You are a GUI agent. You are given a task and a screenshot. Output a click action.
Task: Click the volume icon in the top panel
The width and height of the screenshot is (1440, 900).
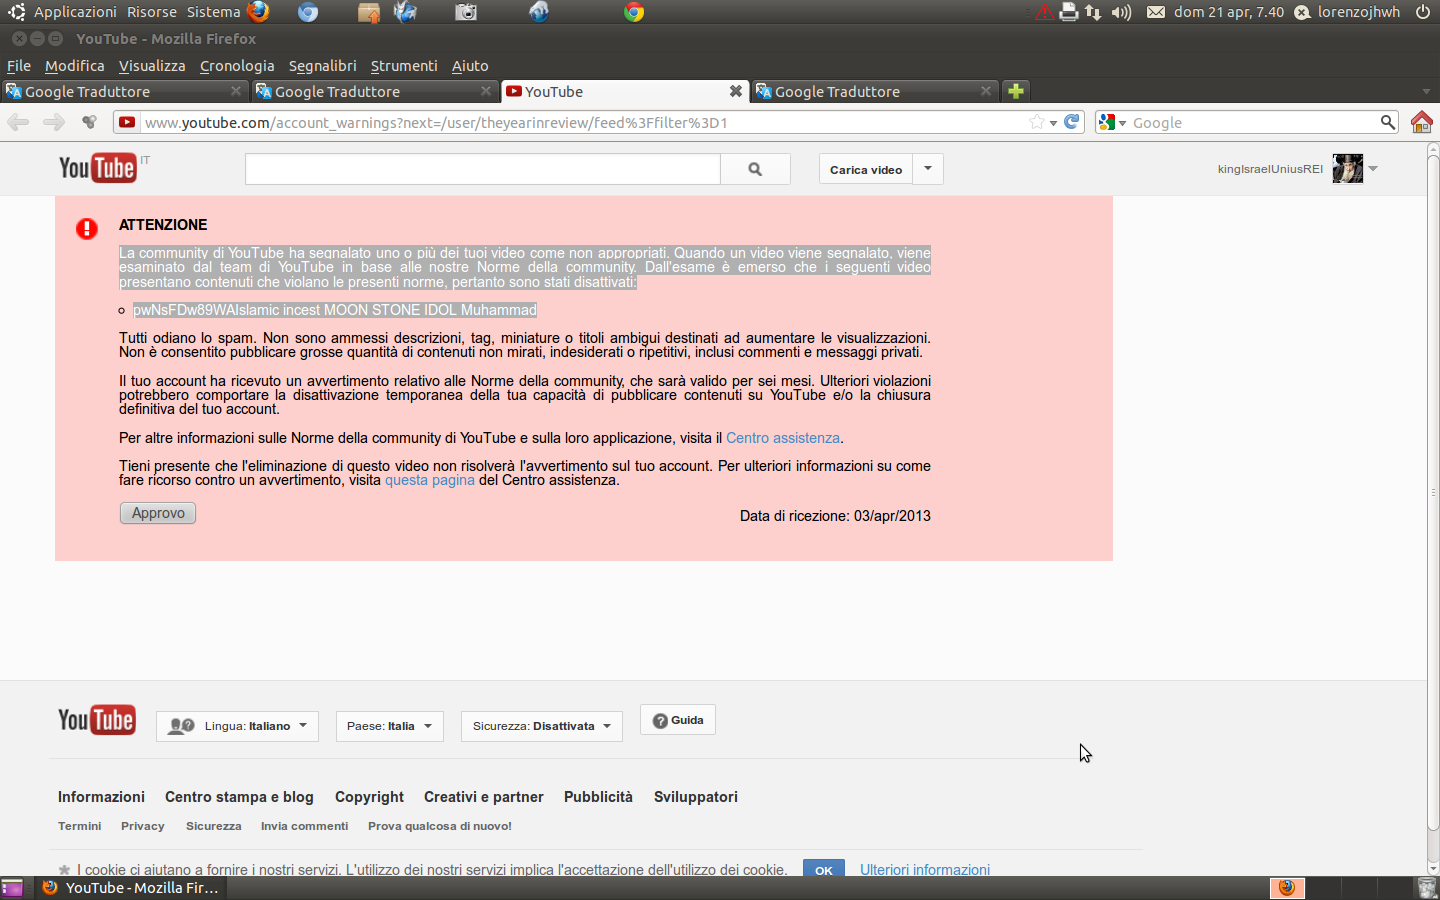(1121, 12)
